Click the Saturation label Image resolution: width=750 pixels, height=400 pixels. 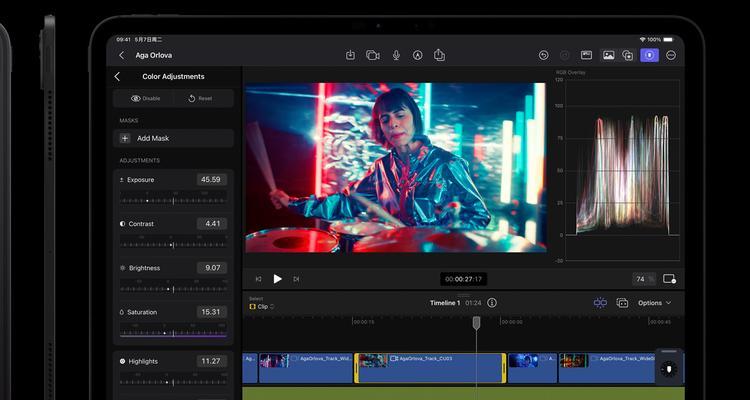tap(142, 312)
